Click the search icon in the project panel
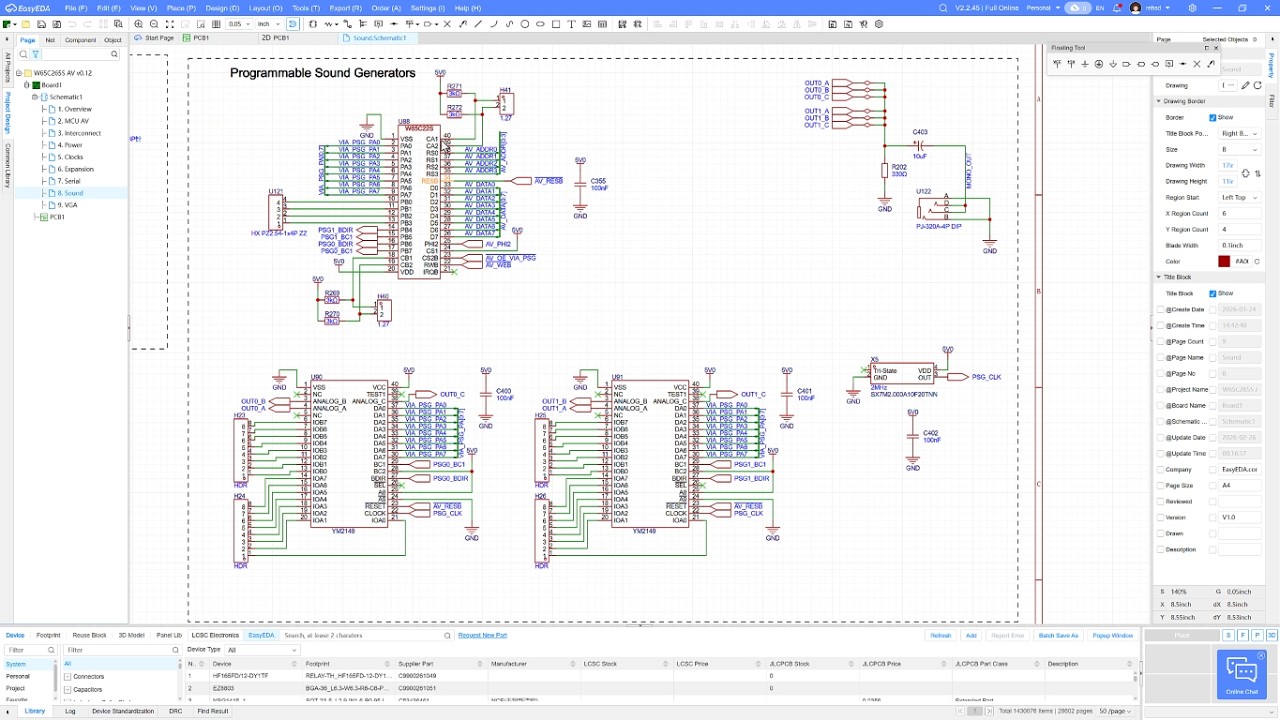This screenshot has width=1280, height=720. click(x=23, y=55)
